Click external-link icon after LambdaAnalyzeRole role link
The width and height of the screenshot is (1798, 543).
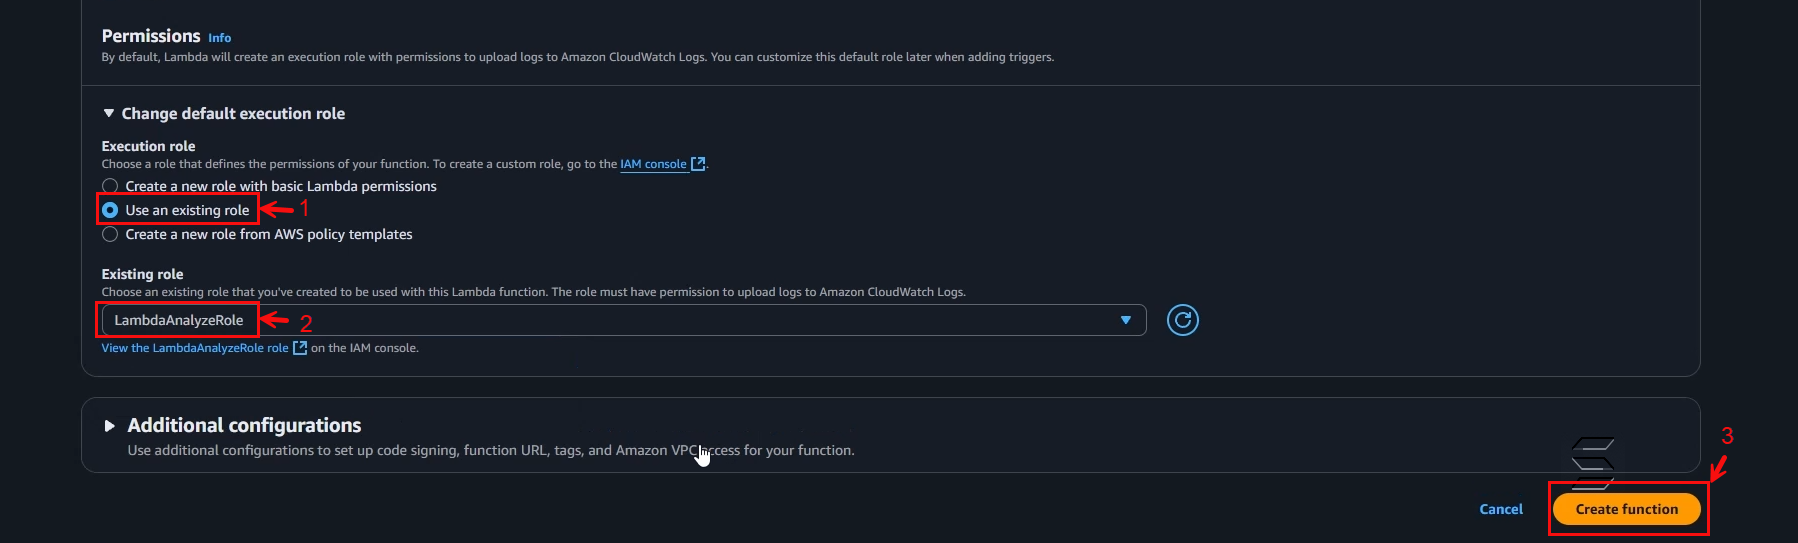[300, 348]
